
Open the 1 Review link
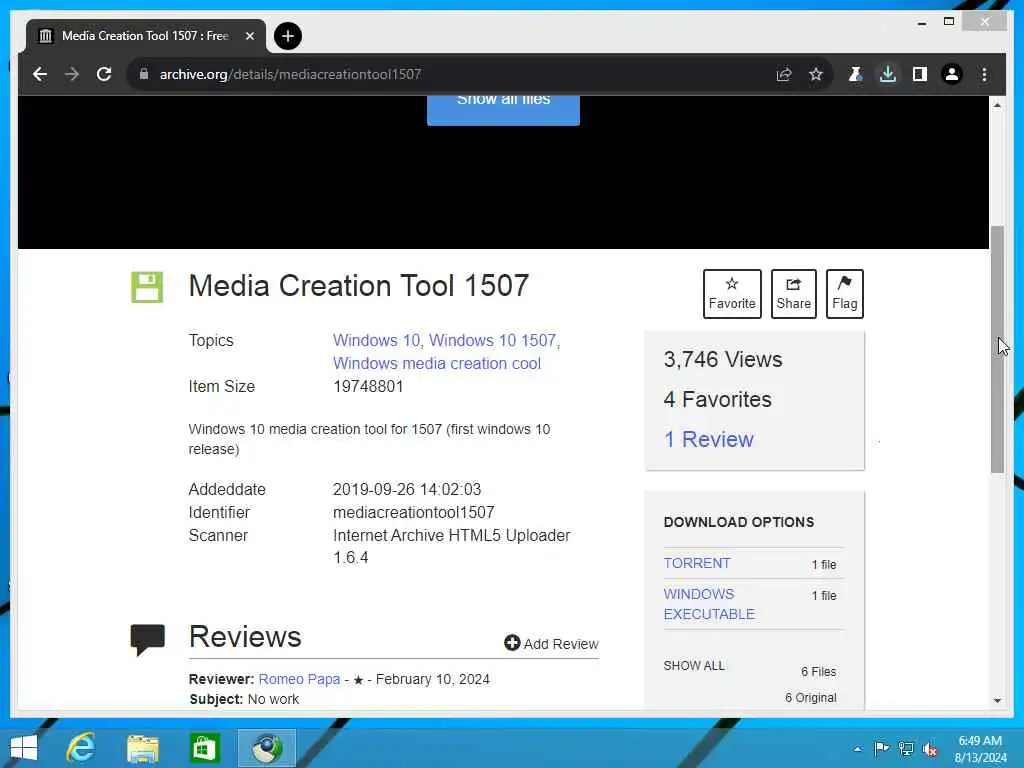(709, 440)
